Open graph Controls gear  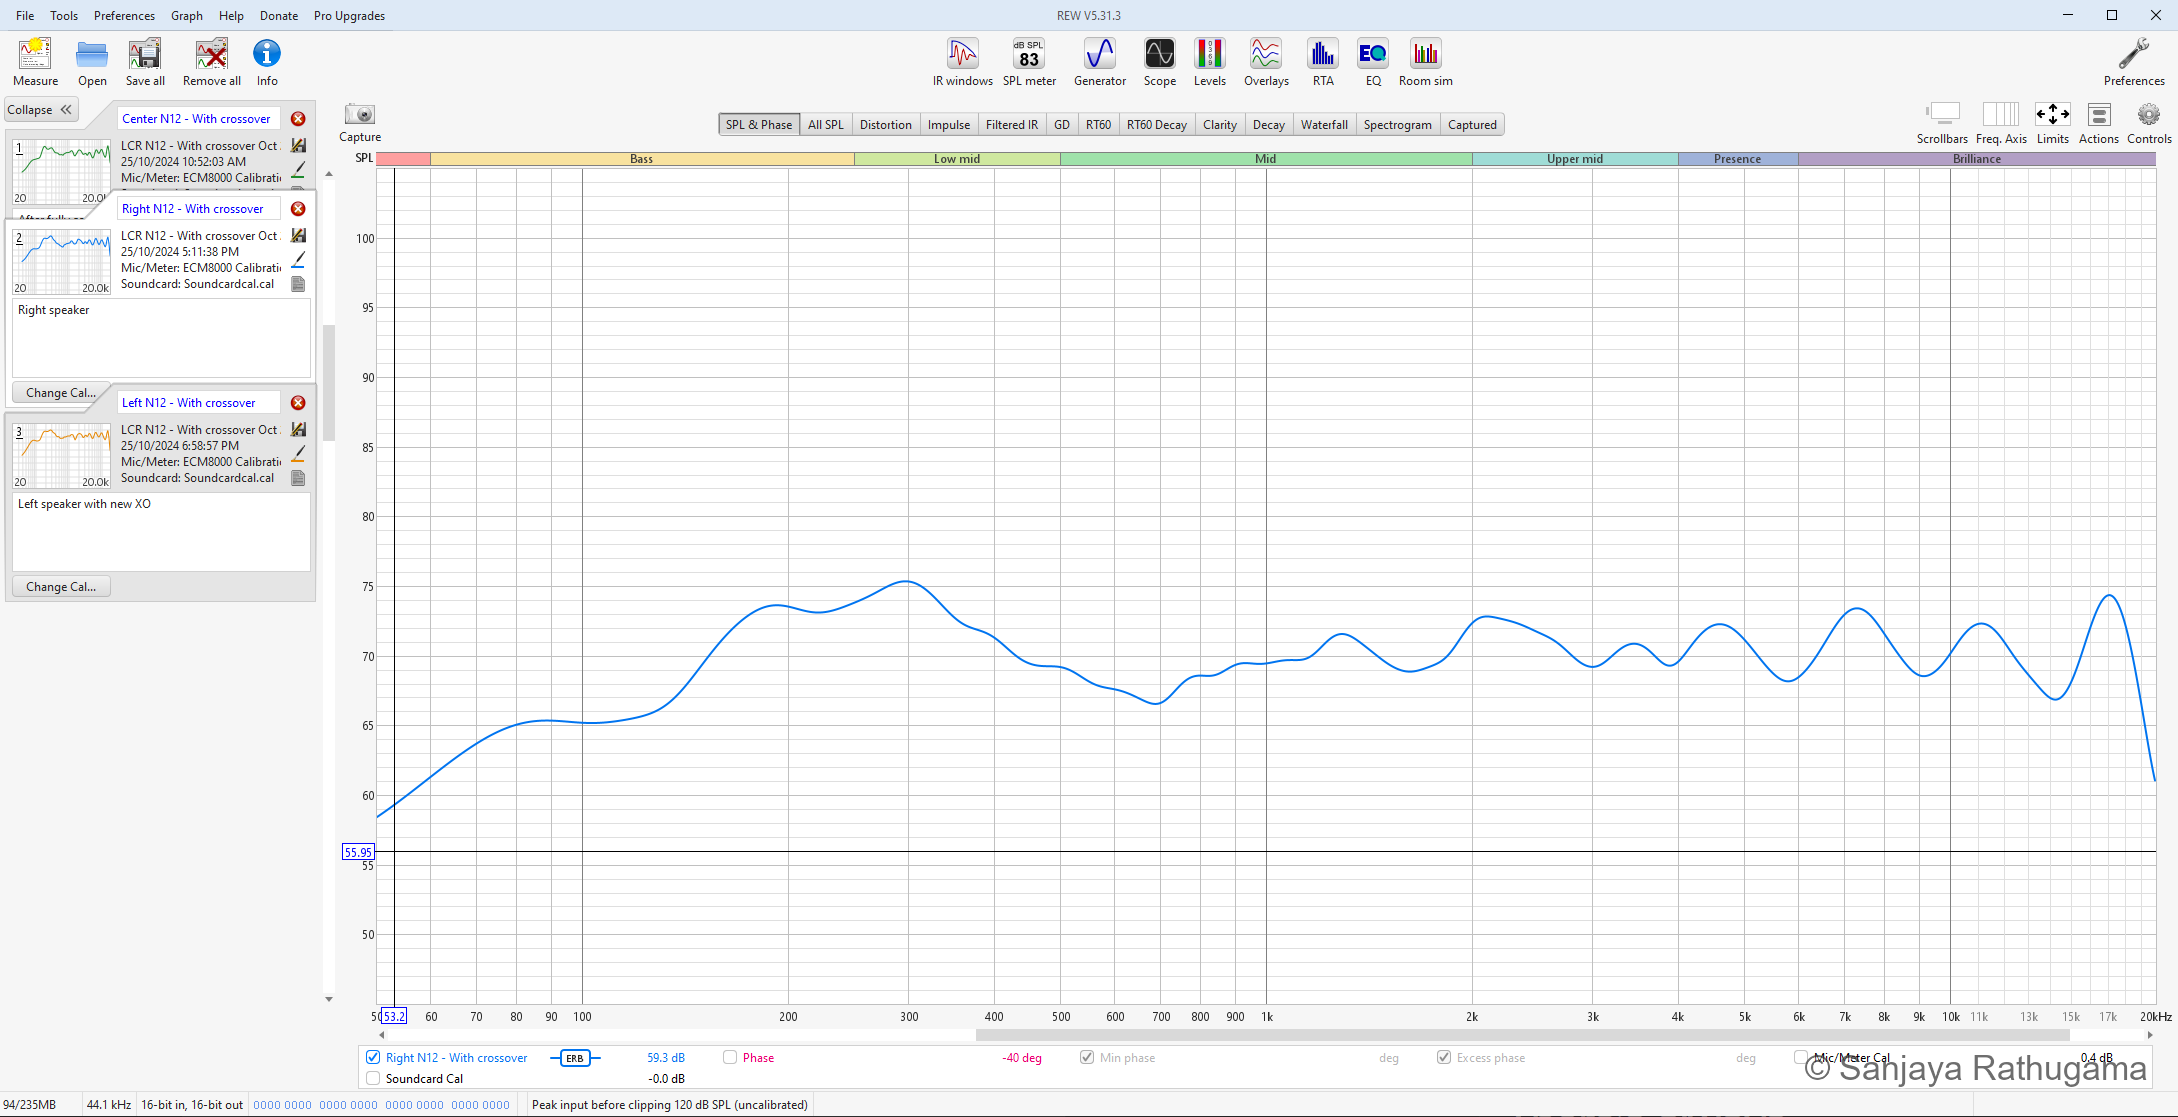(2149, 123)
